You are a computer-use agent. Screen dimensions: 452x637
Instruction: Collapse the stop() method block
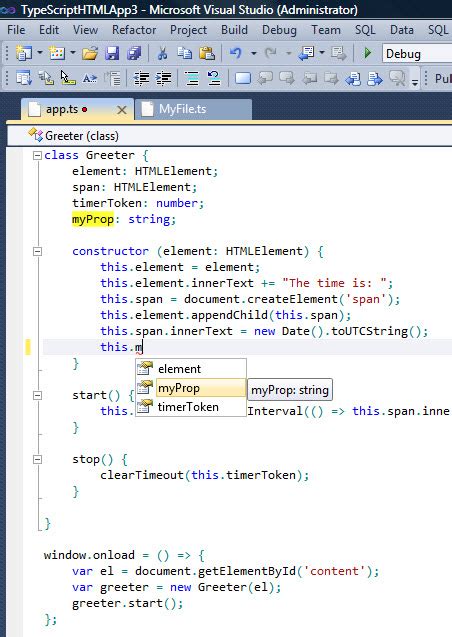37,459
